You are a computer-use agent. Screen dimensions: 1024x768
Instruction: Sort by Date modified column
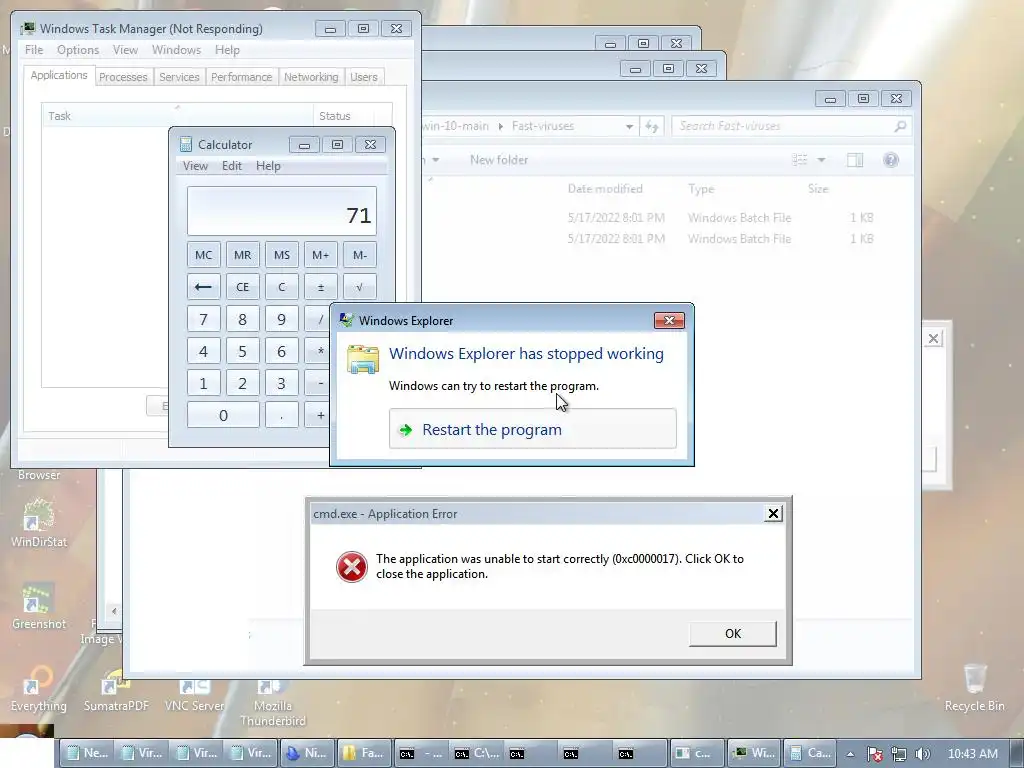(605, 189)
